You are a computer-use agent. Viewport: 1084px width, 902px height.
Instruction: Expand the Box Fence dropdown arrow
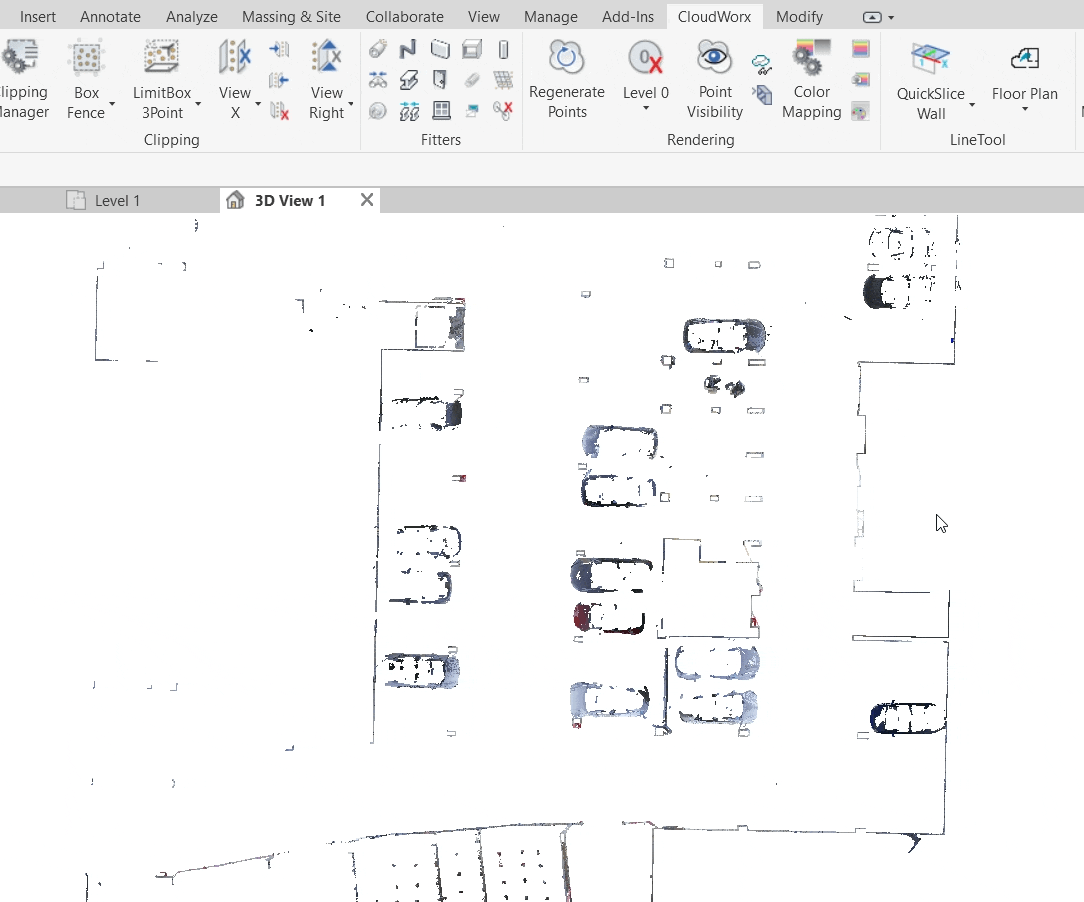coord(112,104)
